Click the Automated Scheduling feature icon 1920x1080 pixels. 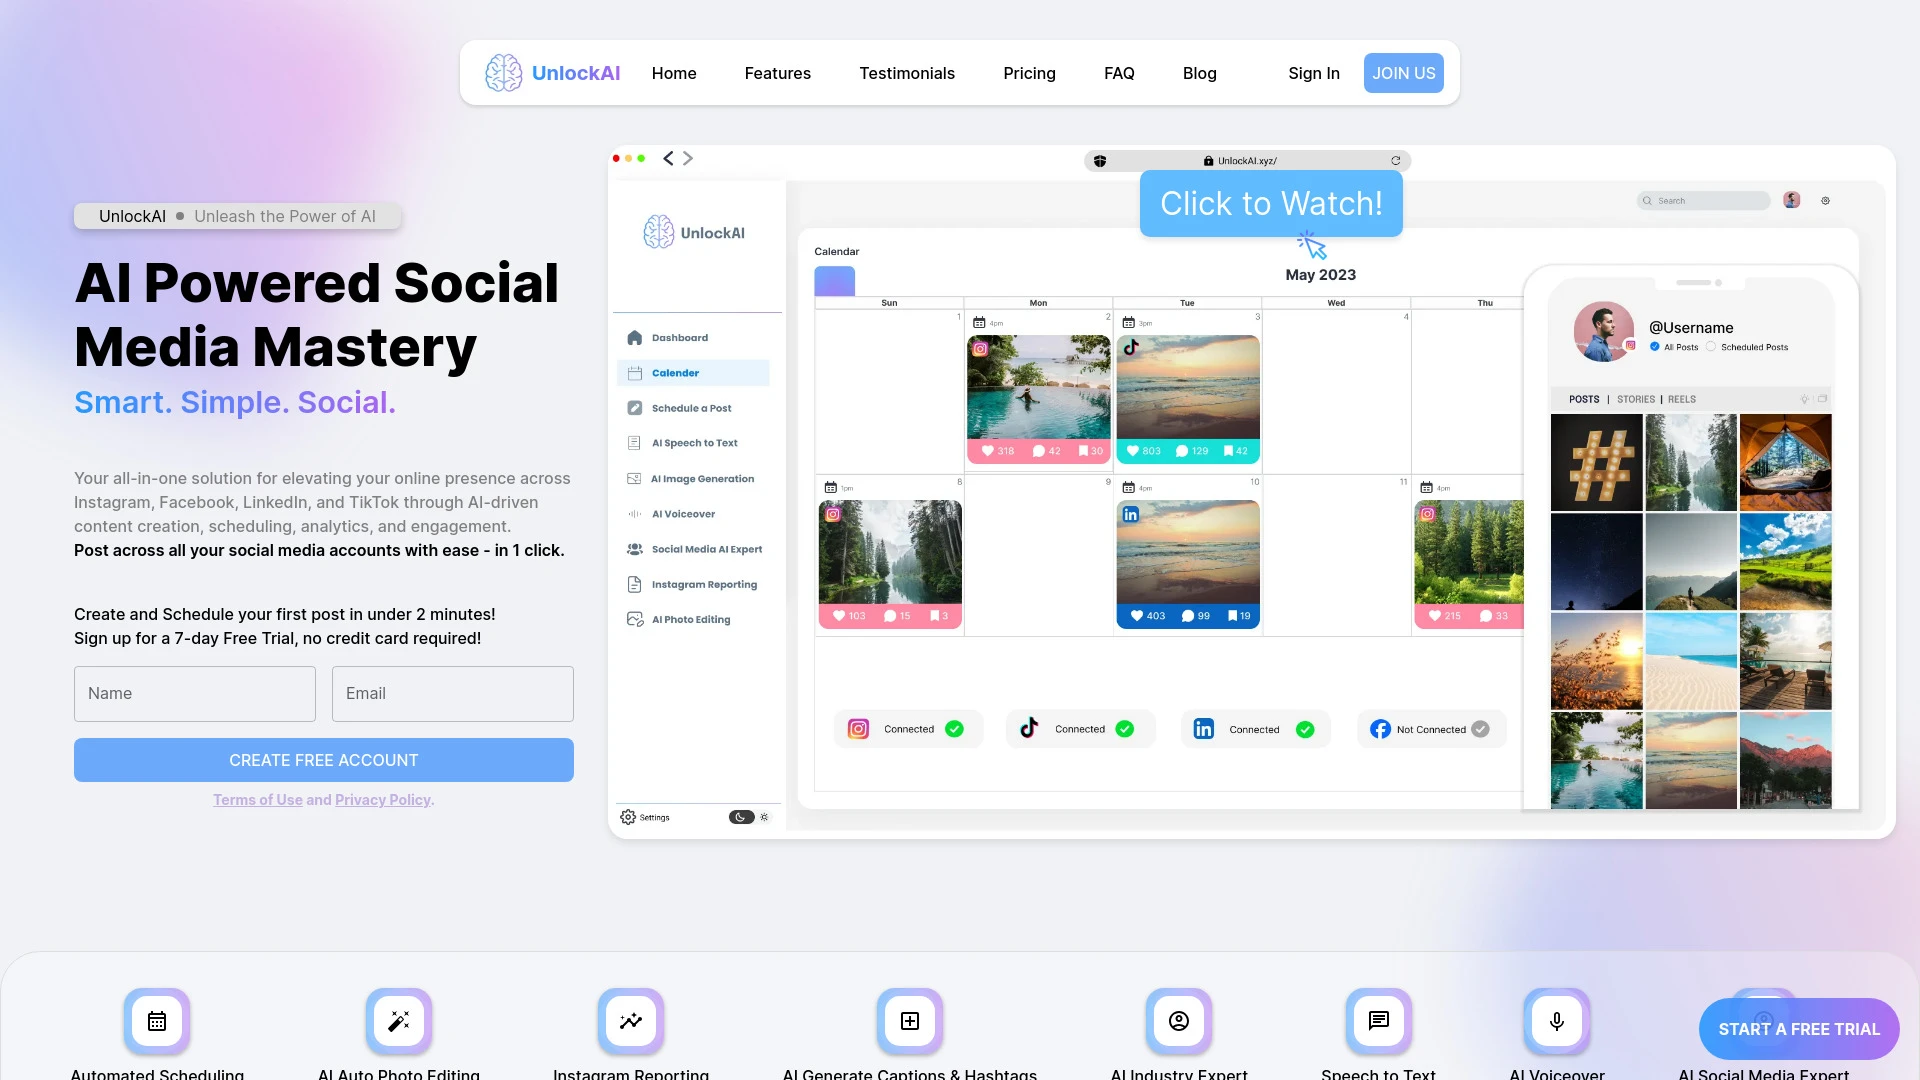[x=156, y=1021]
